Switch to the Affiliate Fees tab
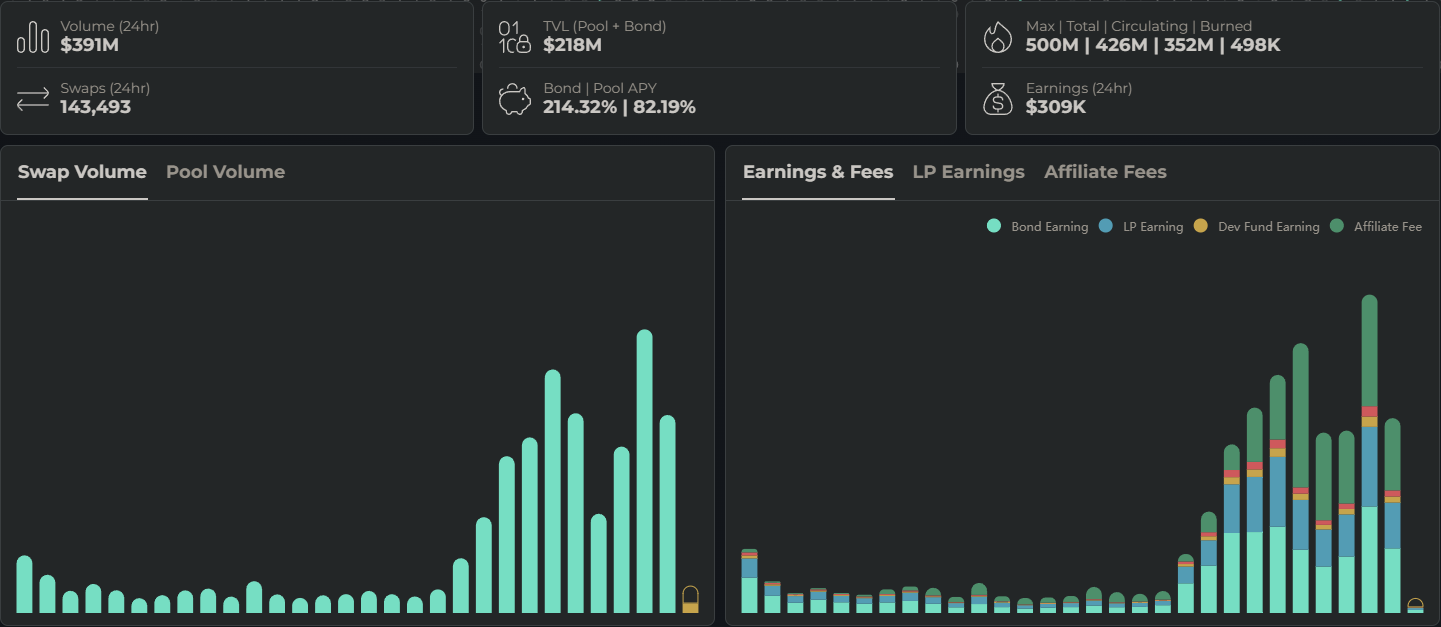This screenshot has height=627, width=1441. (1105, 172)
